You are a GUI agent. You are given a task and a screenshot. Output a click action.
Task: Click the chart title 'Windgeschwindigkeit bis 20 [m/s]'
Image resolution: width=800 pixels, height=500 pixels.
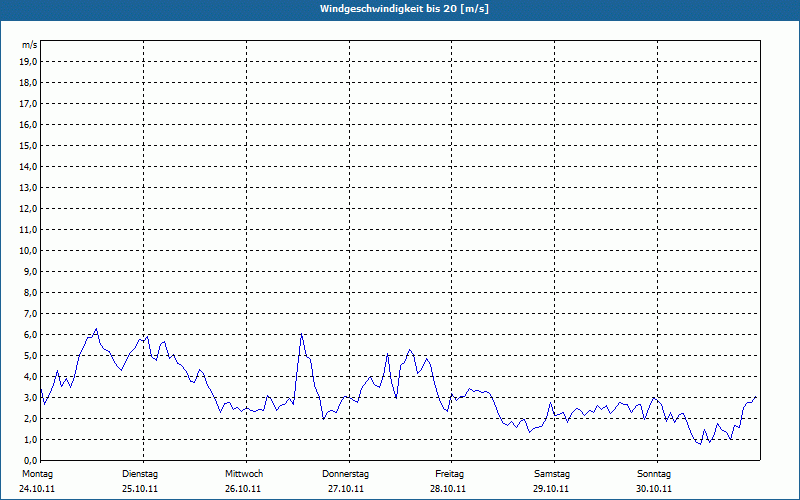[404, 9]
